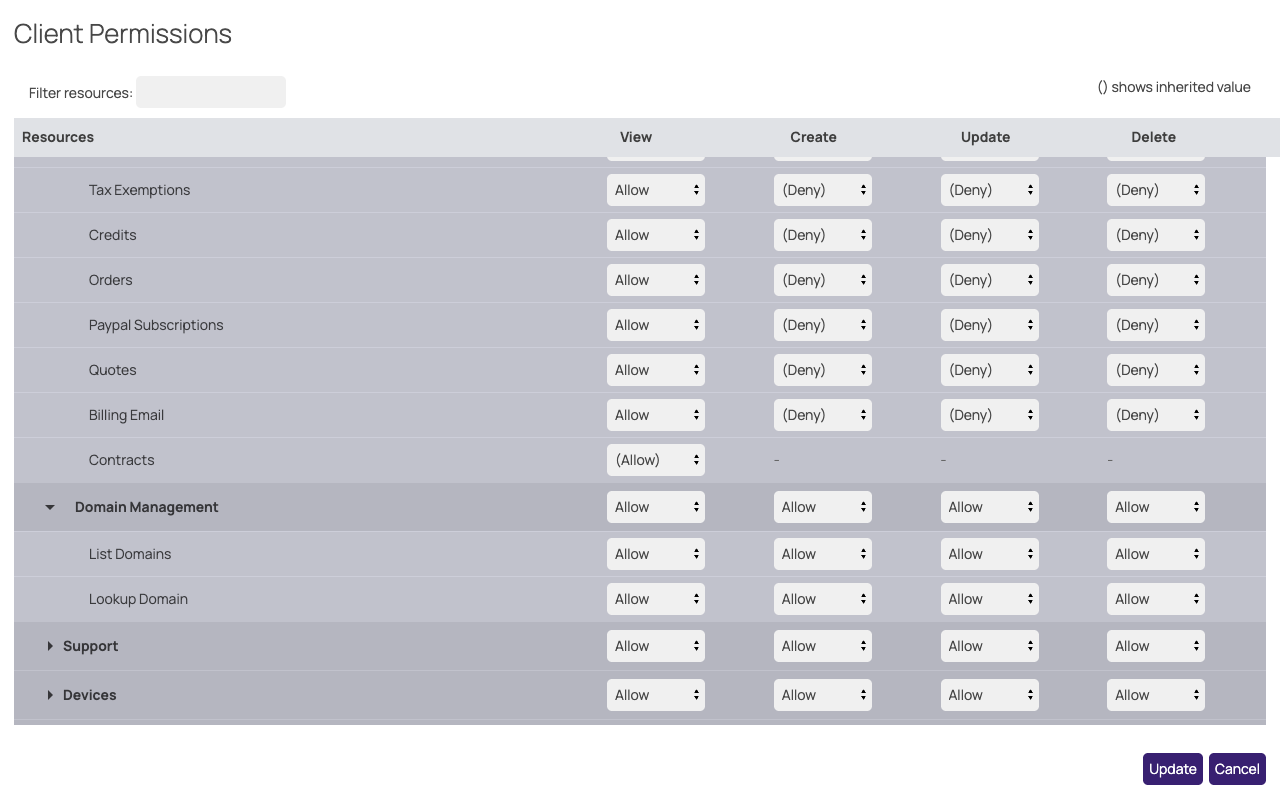This screenshot has width=1280, height=799.
Task: Select the Devices row label
Action: click(x=90, y=695)
